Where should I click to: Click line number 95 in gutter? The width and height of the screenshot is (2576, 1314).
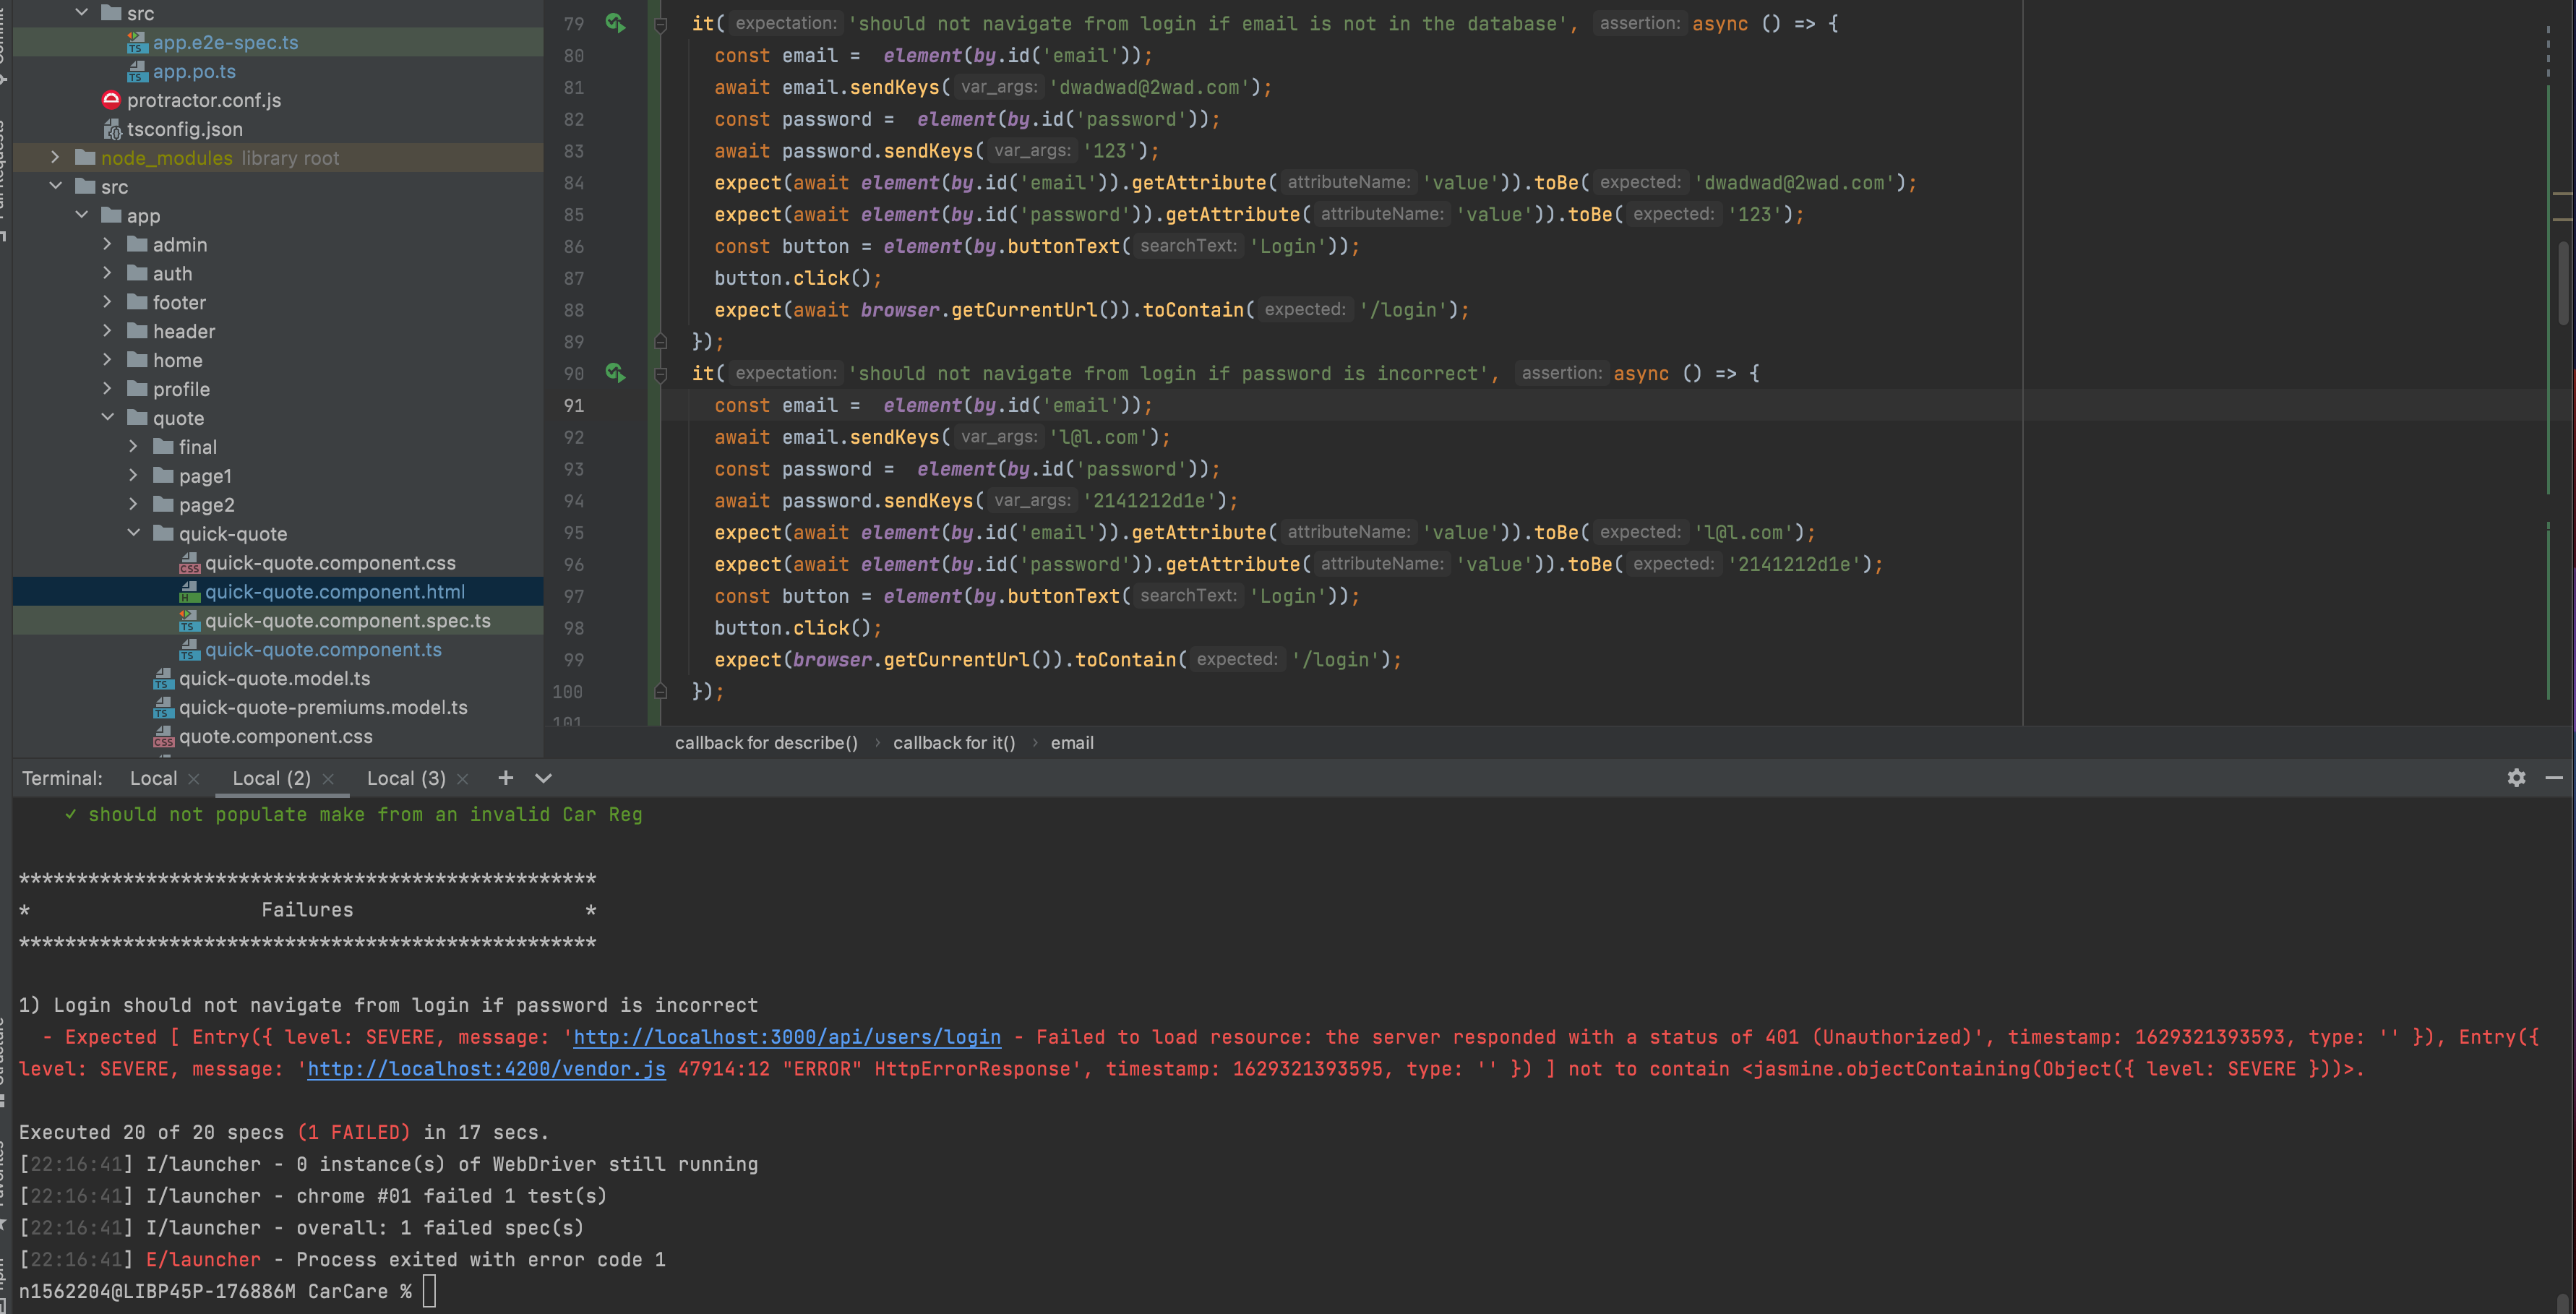(573, 533)
